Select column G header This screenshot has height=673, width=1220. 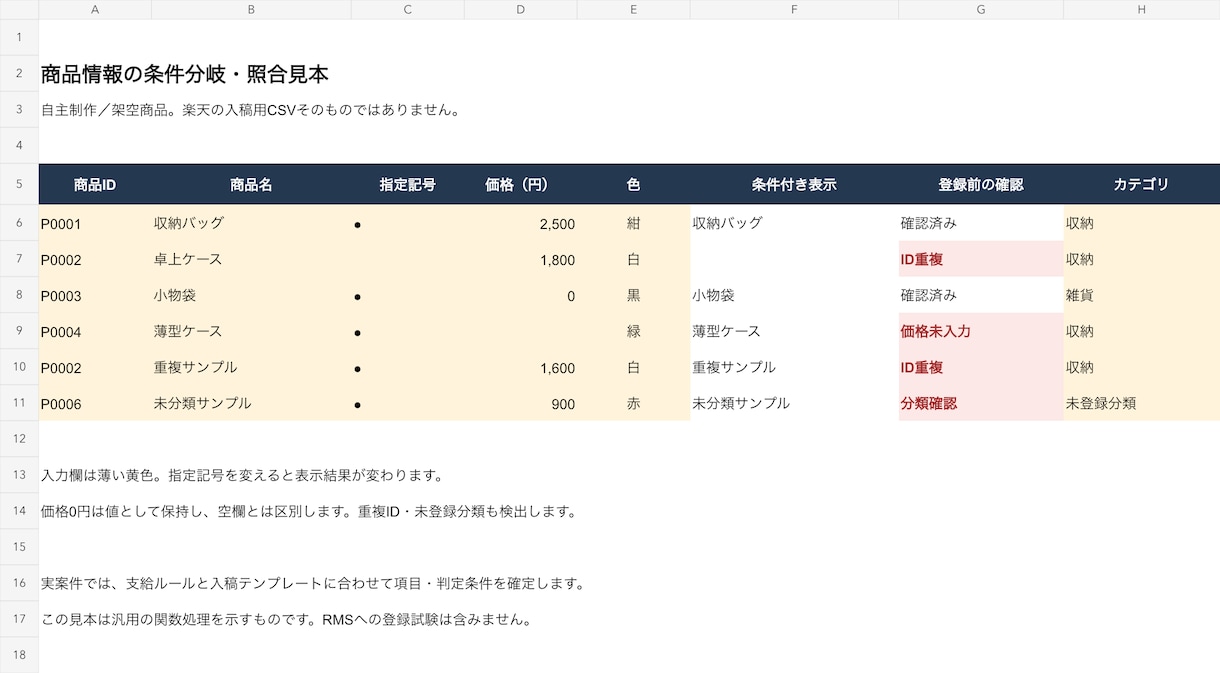pos(981,9)
